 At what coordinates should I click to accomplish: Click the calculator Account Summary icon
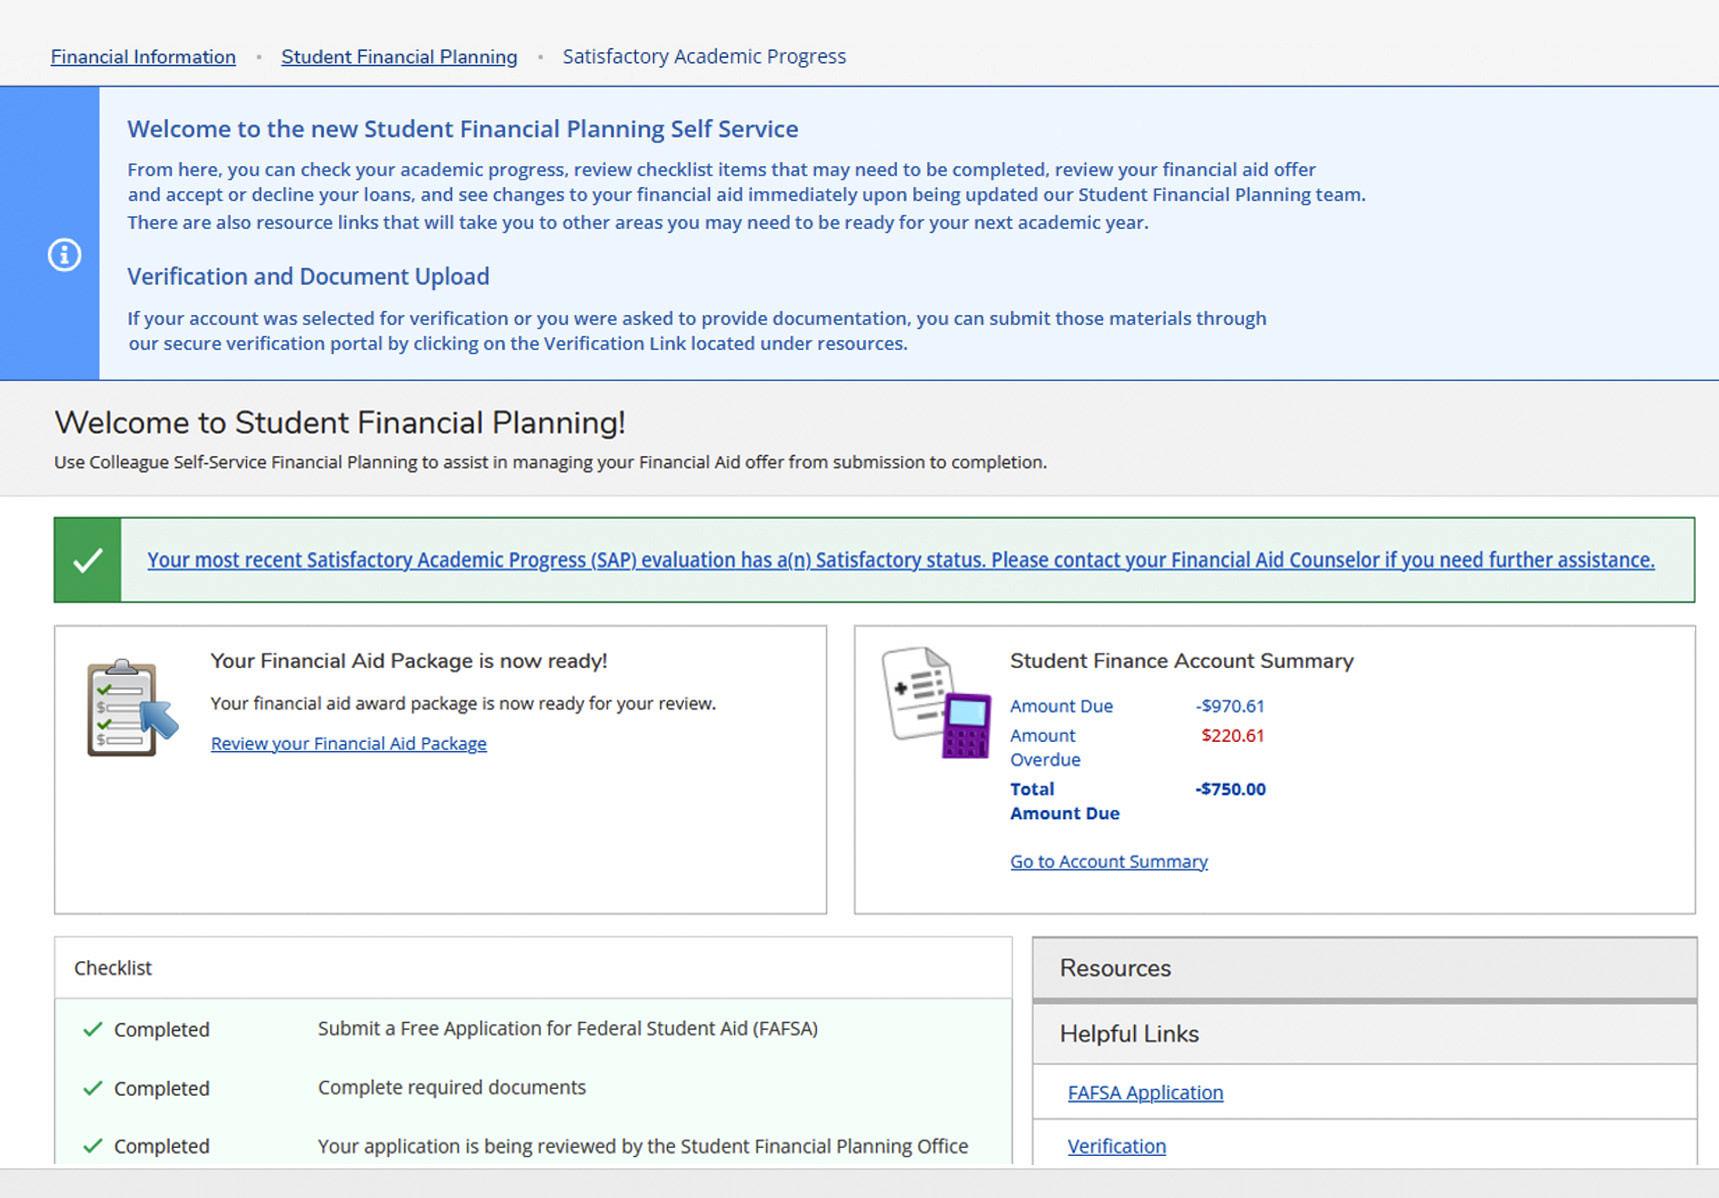(x=936, y=702)
